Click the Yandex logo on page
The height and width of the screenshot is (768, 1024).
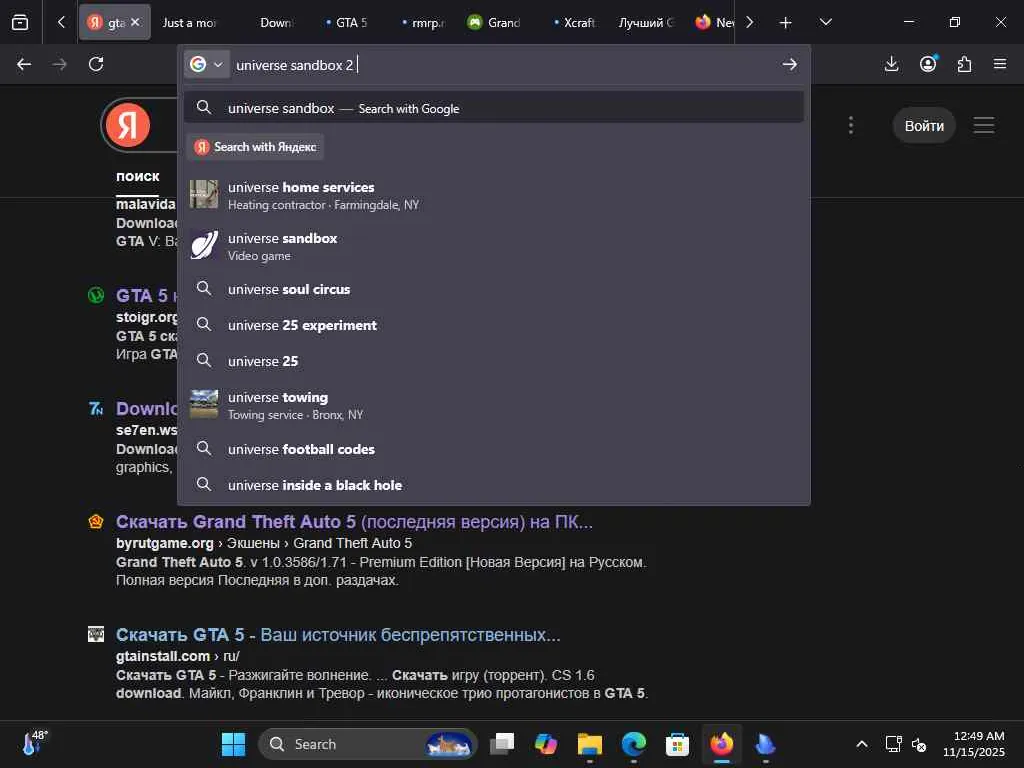coord(128,124)
